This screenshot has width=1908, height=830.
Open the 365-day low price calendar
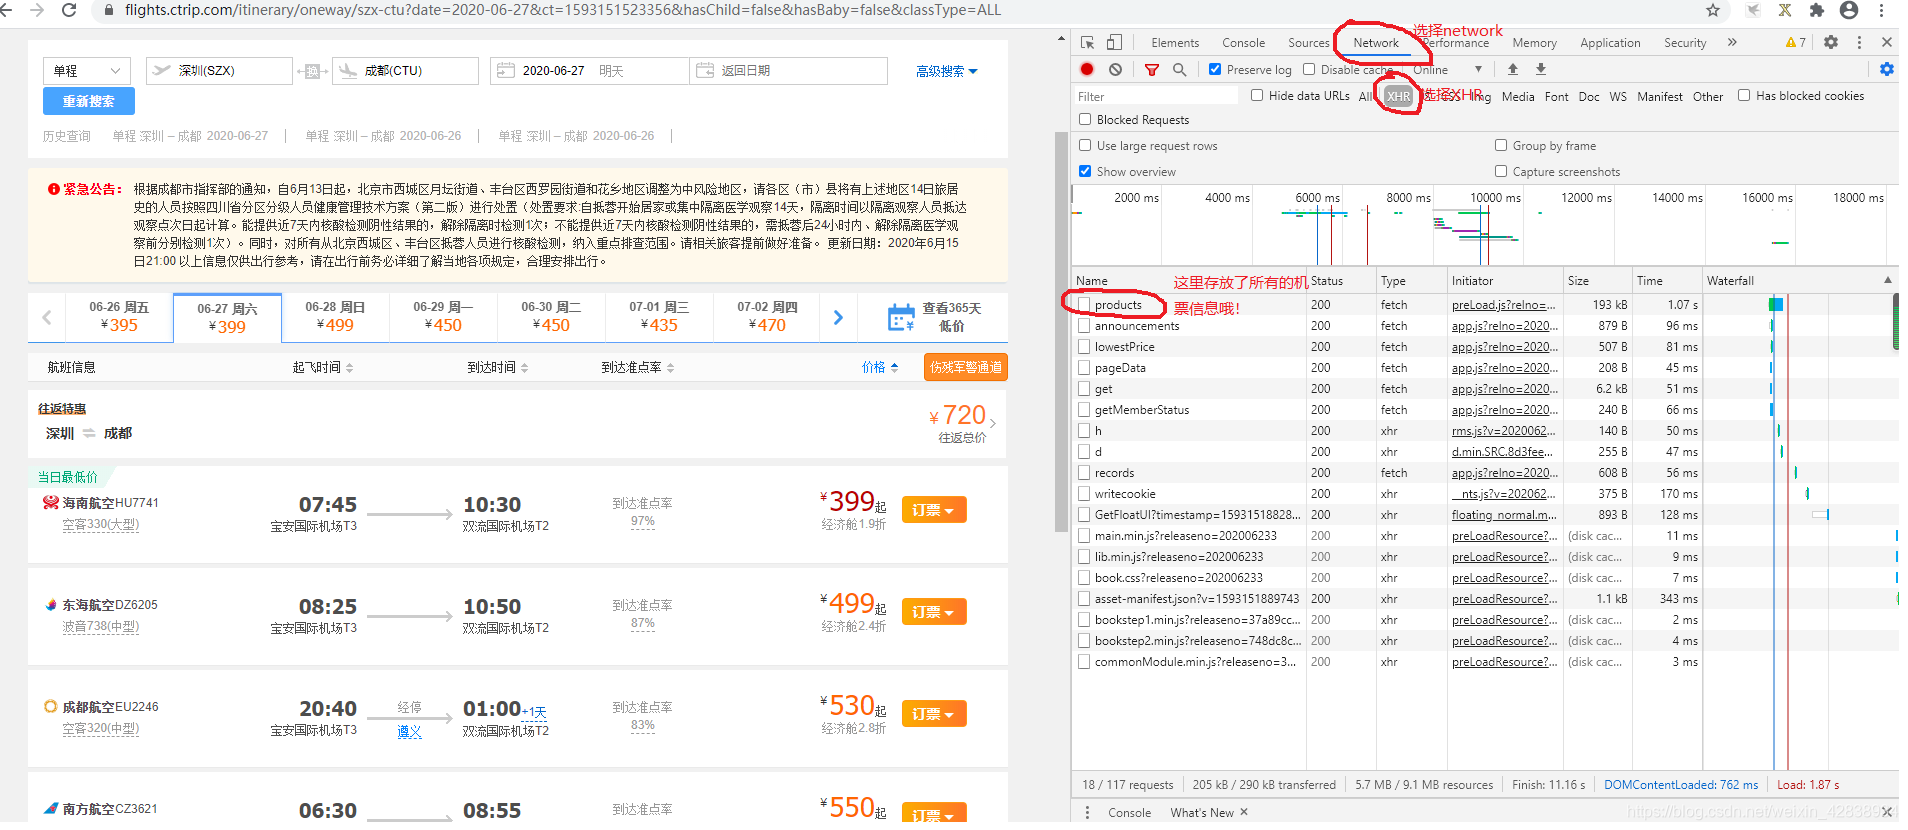point(934,317)
